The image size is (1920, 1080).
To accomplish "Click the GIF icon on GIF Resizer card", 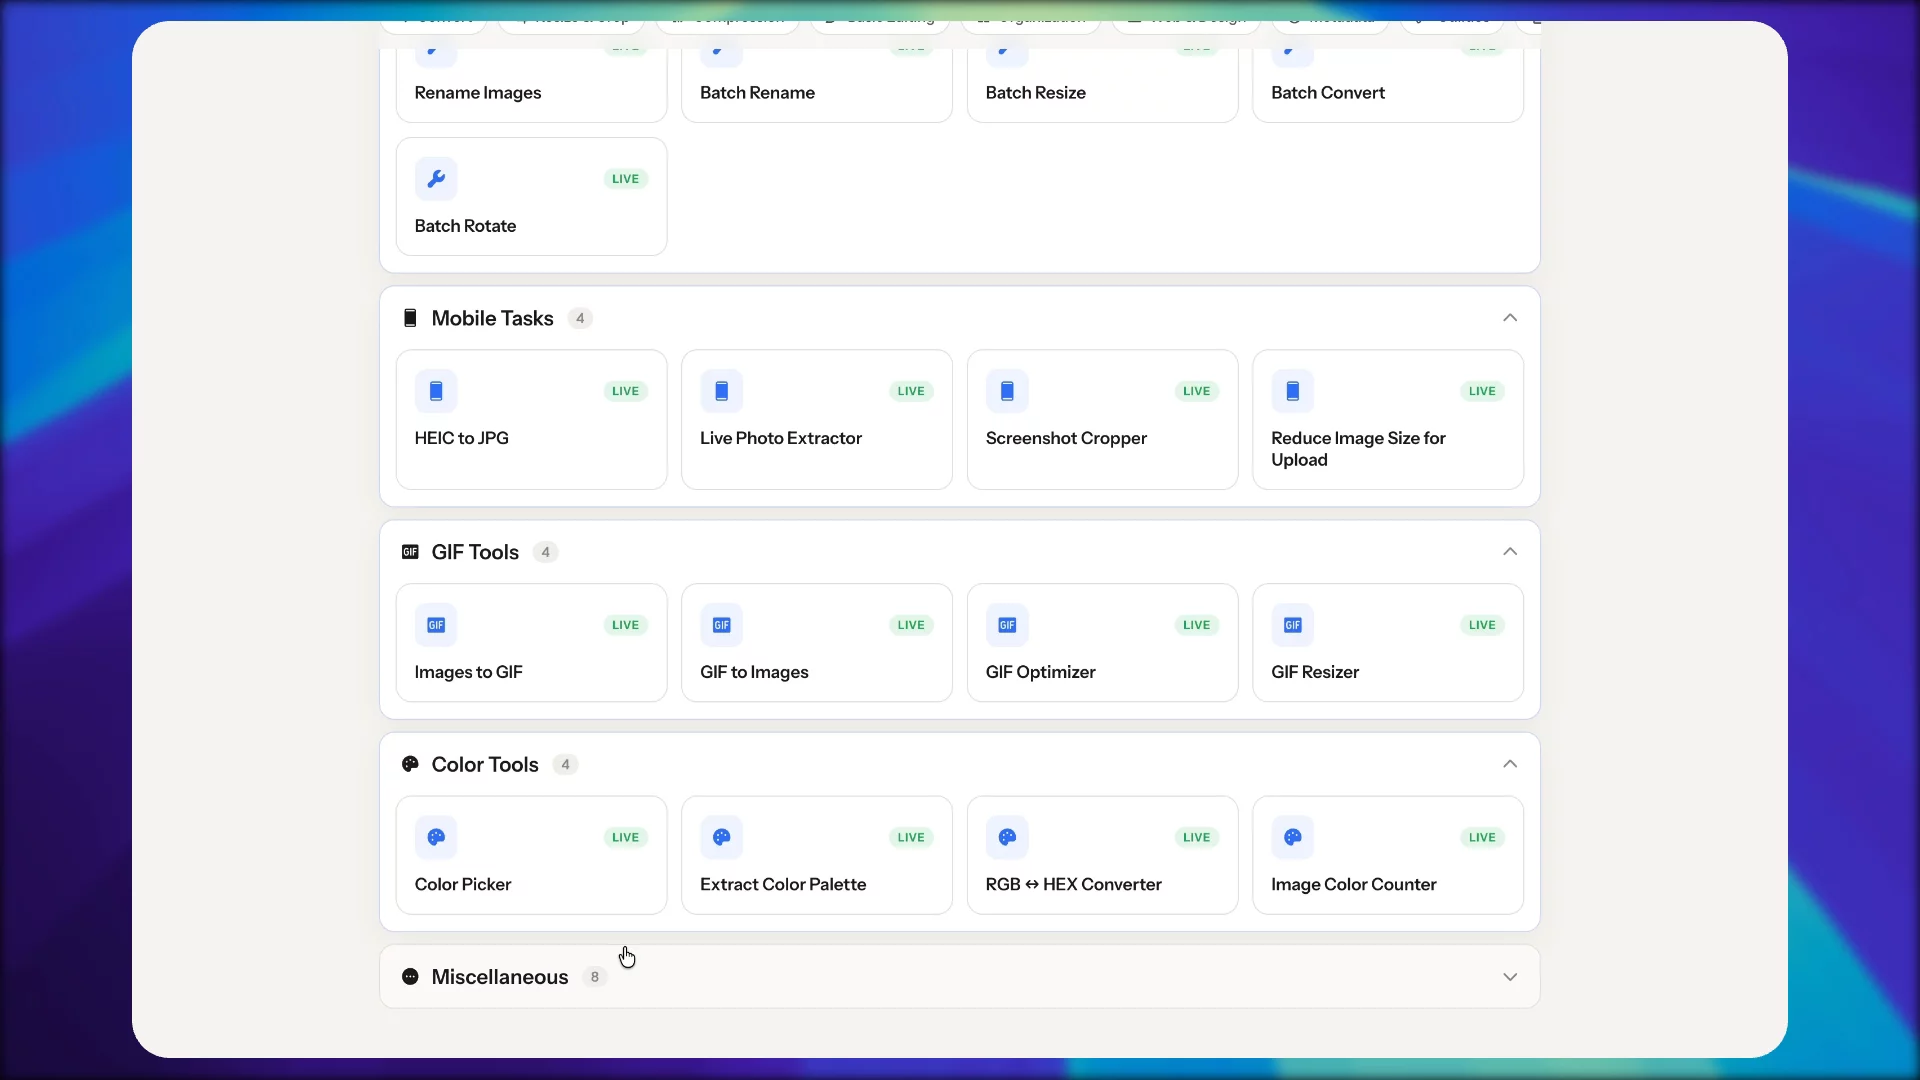I will pyautogui.click(x=1293, y=625).
